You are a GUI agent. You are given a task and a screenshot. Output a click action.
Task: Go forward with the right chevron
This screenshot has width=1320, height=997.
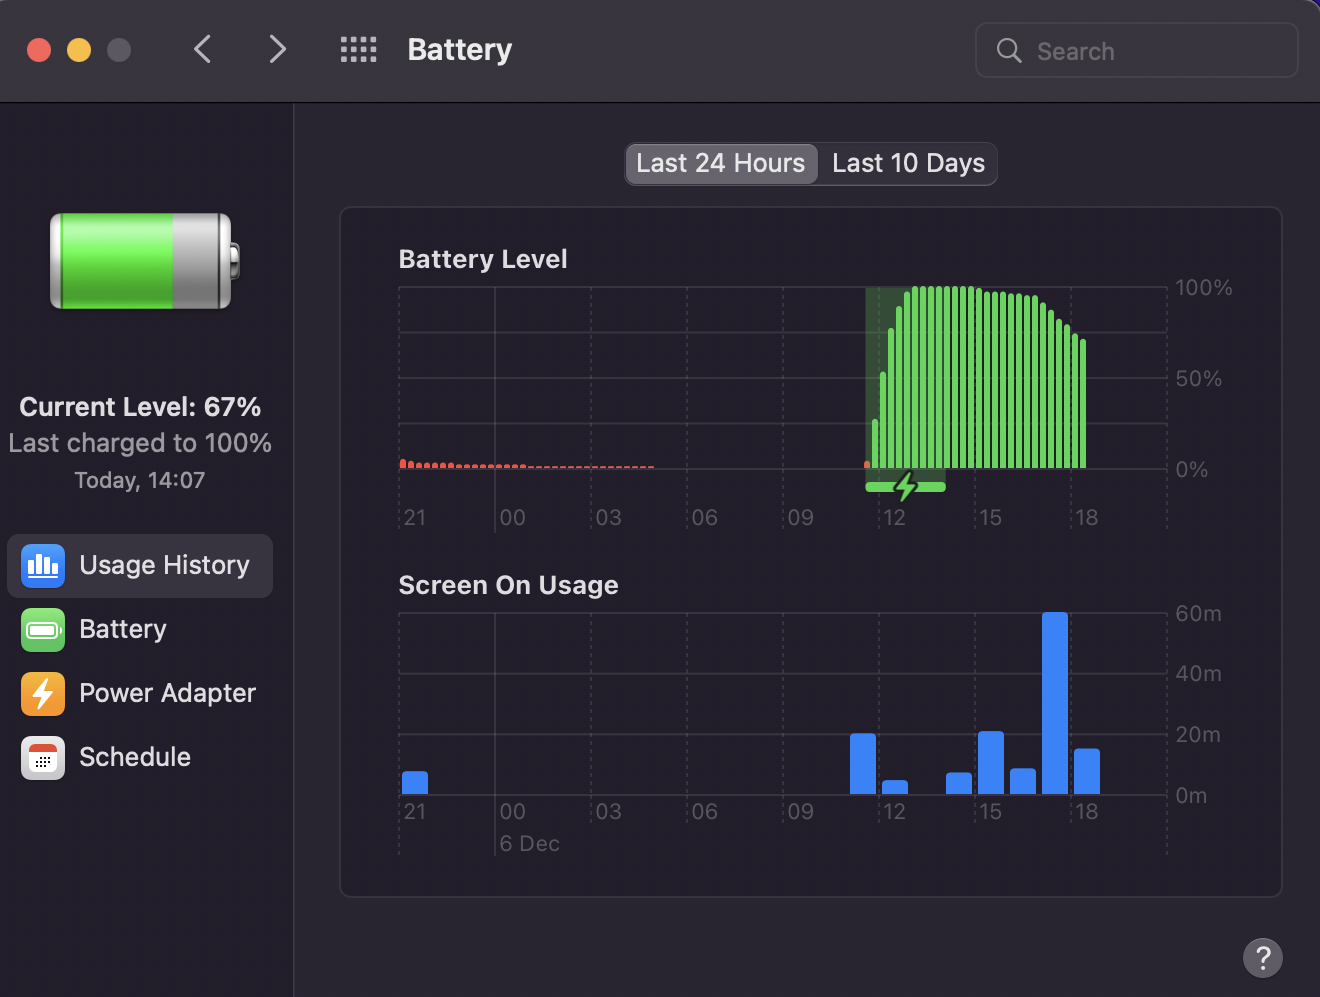(x=277, y=50)
